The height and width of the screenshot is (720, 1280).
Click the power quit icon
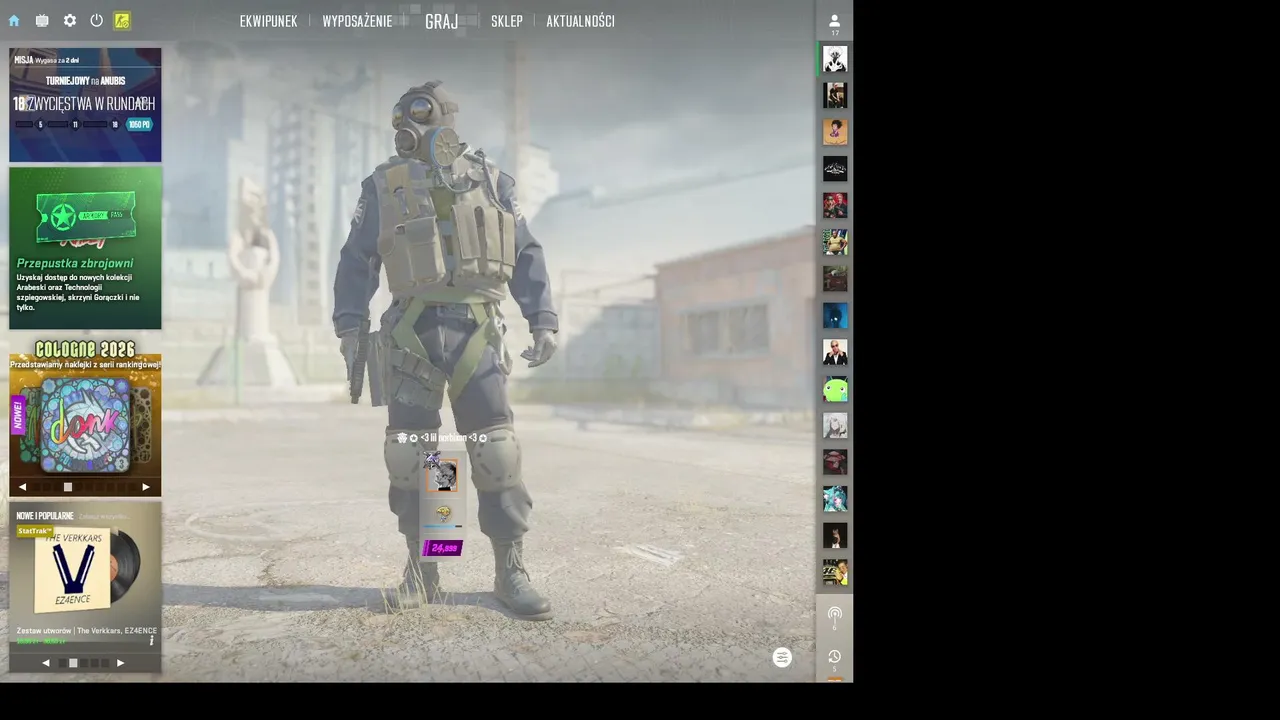[96, 20]
